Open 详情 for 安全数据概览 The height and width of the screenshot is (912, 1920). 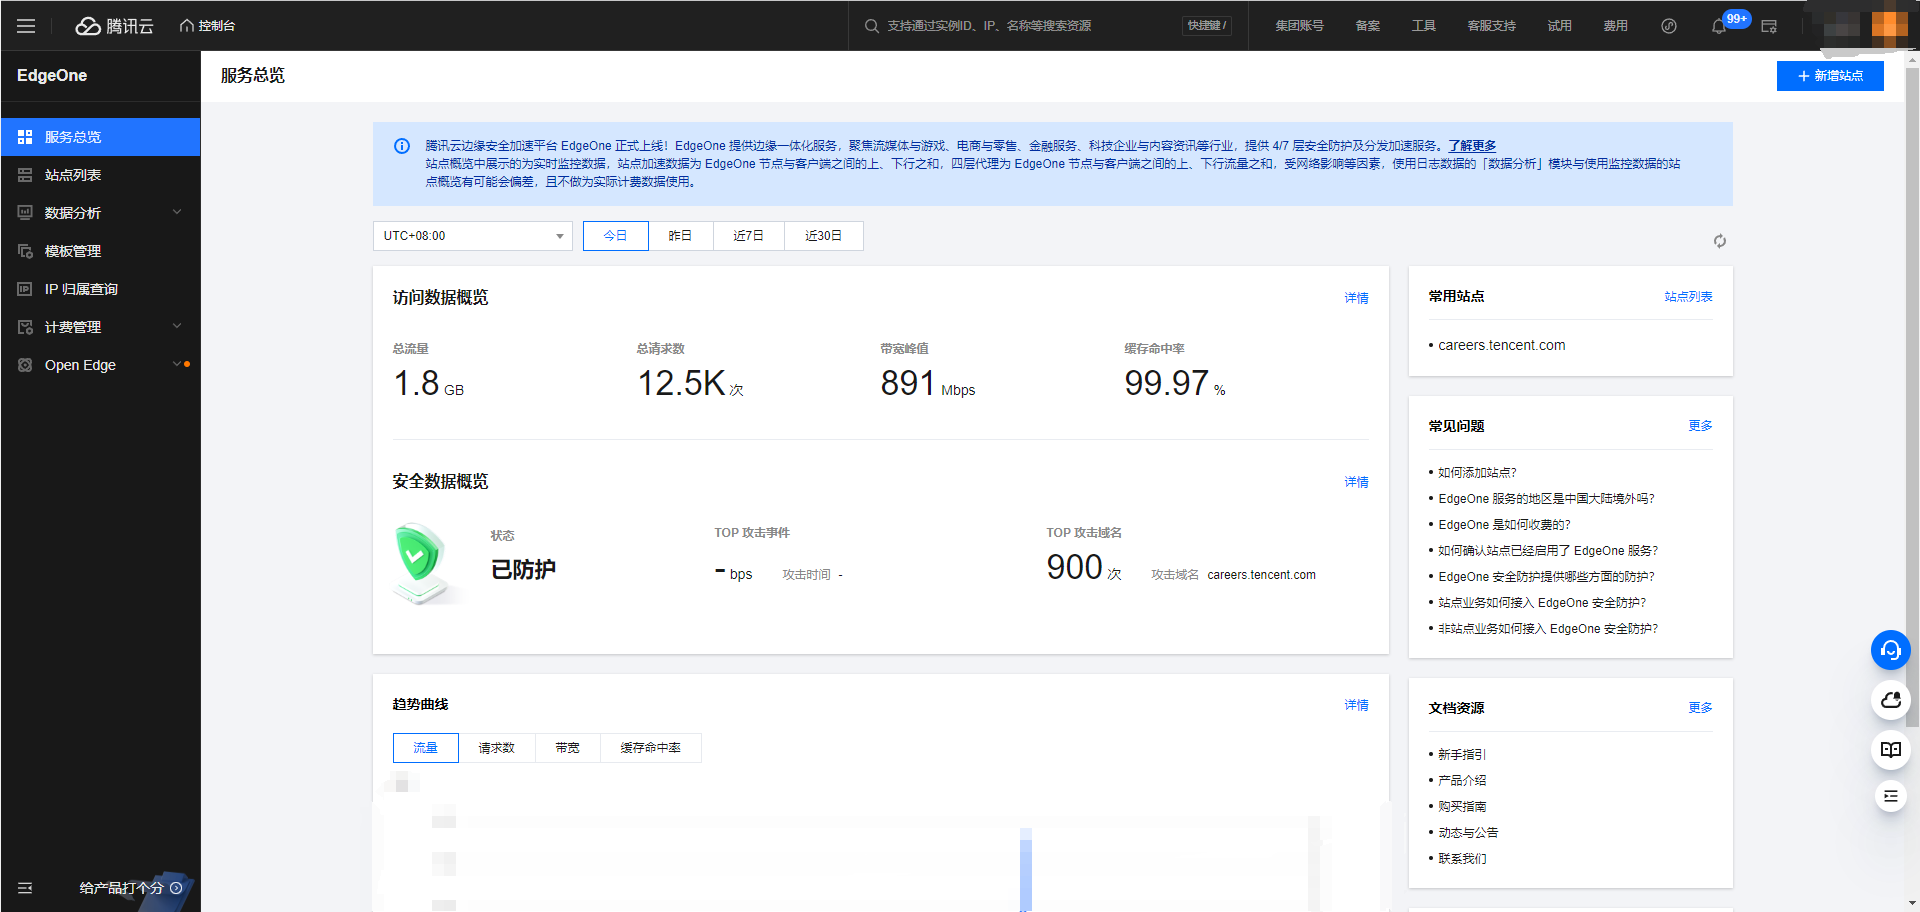(x=1356, y=482)
